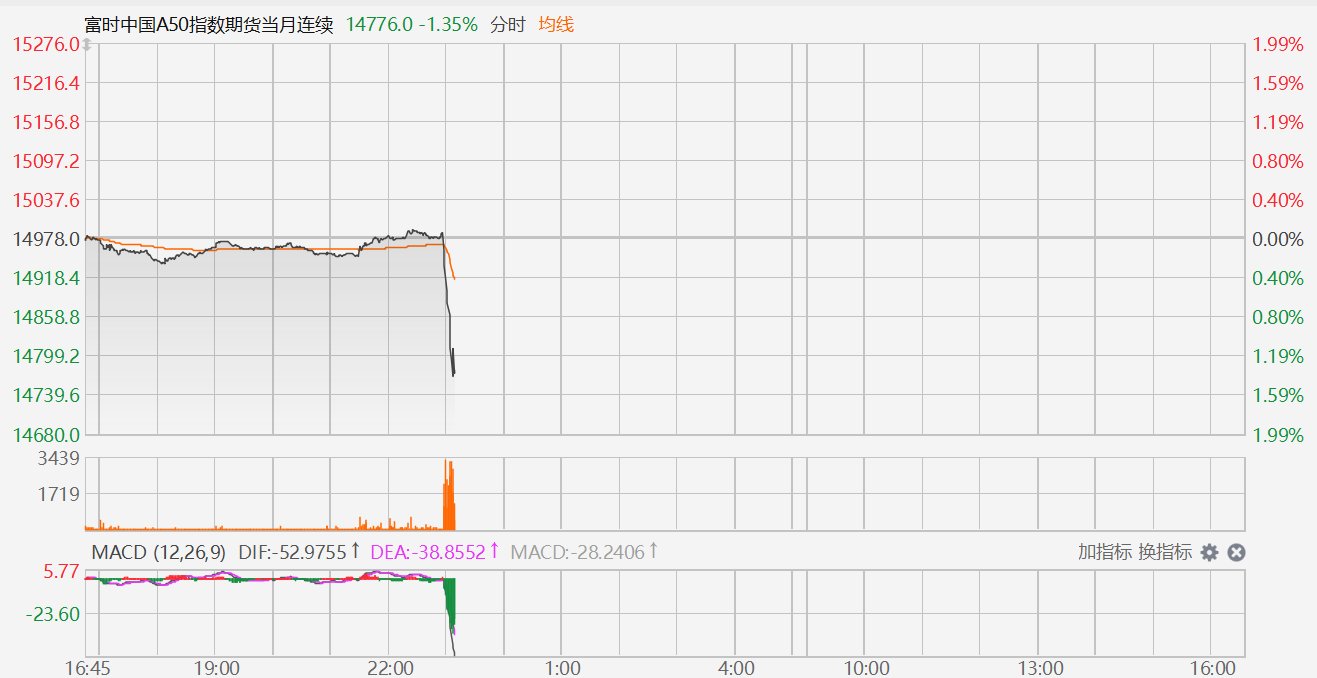The image size is (1317, 678).
Task: Toggle the magenta DEA legend value
Action: pyautogui.click(x=434, y=552)
